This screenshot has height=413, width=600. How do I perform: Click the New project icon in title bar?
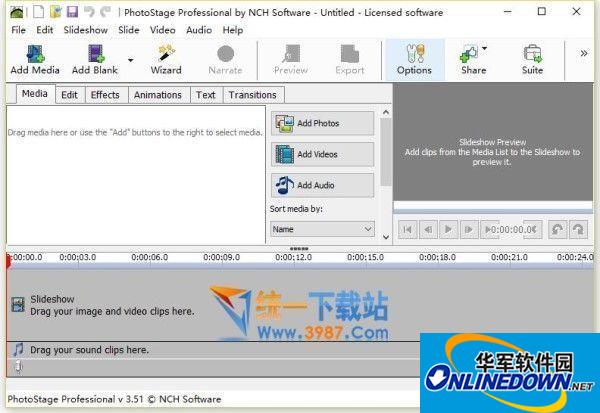(38, 12)
